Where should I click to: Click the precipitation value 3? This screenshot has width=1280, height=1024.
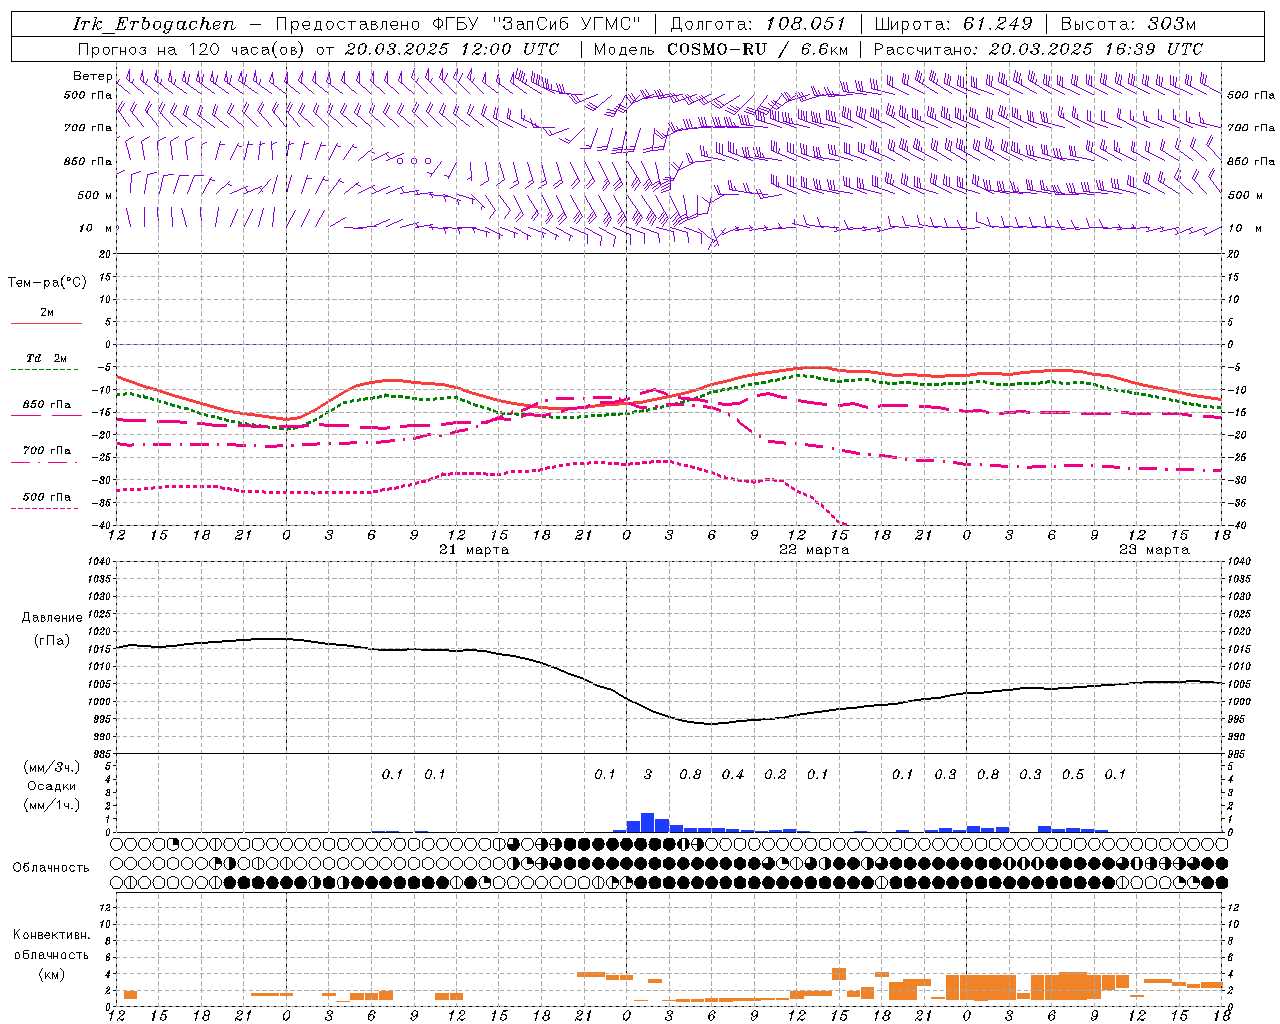[x=648, y=774]
